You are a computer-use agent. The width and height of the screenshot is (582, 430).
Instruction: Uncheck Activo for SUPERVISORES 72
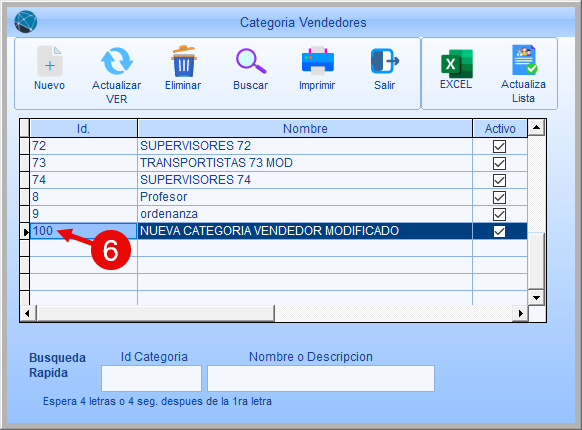[499, 146]
